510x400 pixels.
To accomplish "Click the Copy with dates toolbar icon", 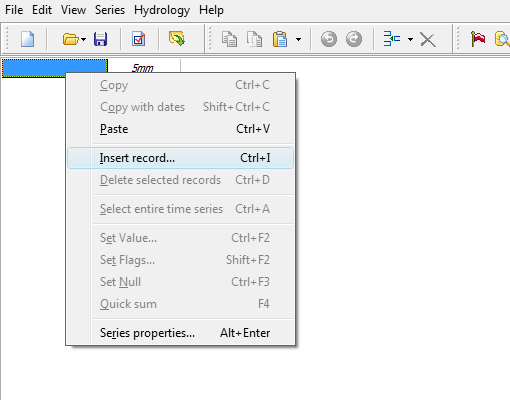I will [254, 39].
